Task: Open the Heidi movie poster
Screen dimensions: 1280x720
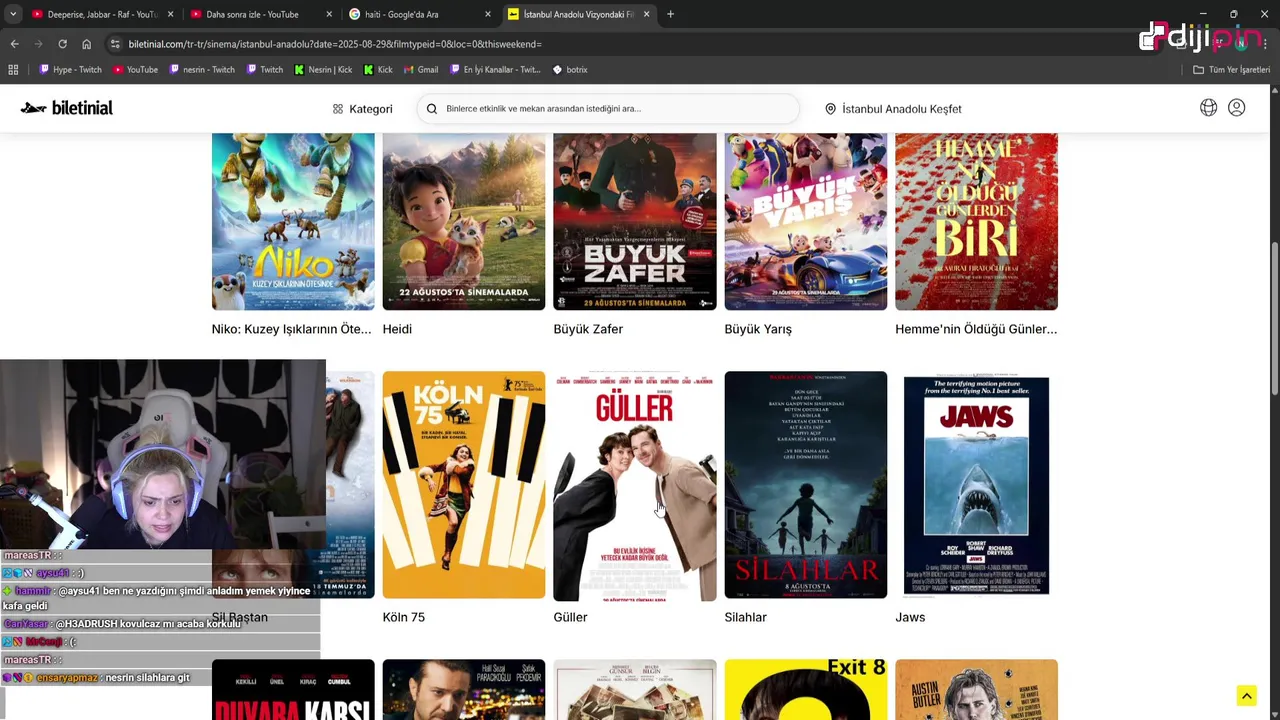Action: [x=464, y=221]
